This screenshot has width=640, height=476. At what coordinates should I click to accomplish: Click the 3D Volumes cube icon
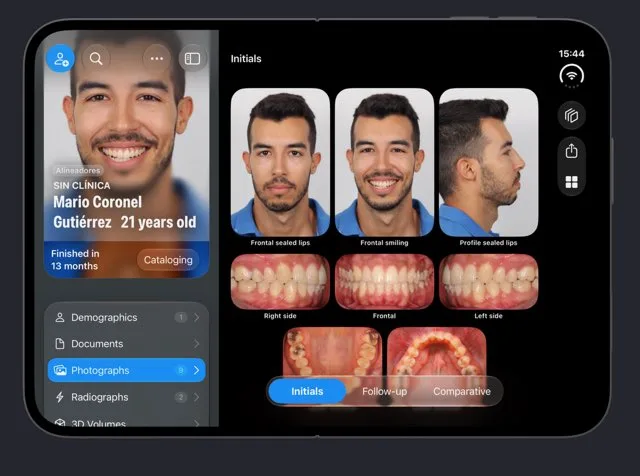point(60,423)
